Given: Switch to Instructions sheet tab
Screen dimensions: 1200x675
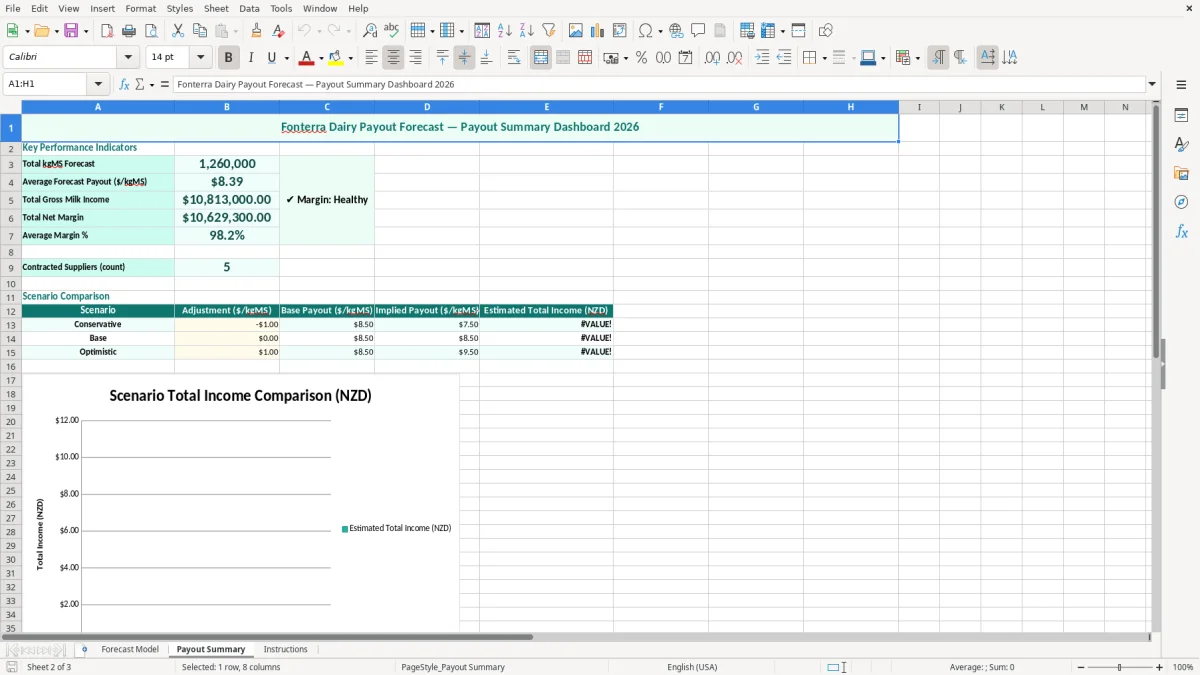Looking at the screenshot, I should (x=286, y=649).
